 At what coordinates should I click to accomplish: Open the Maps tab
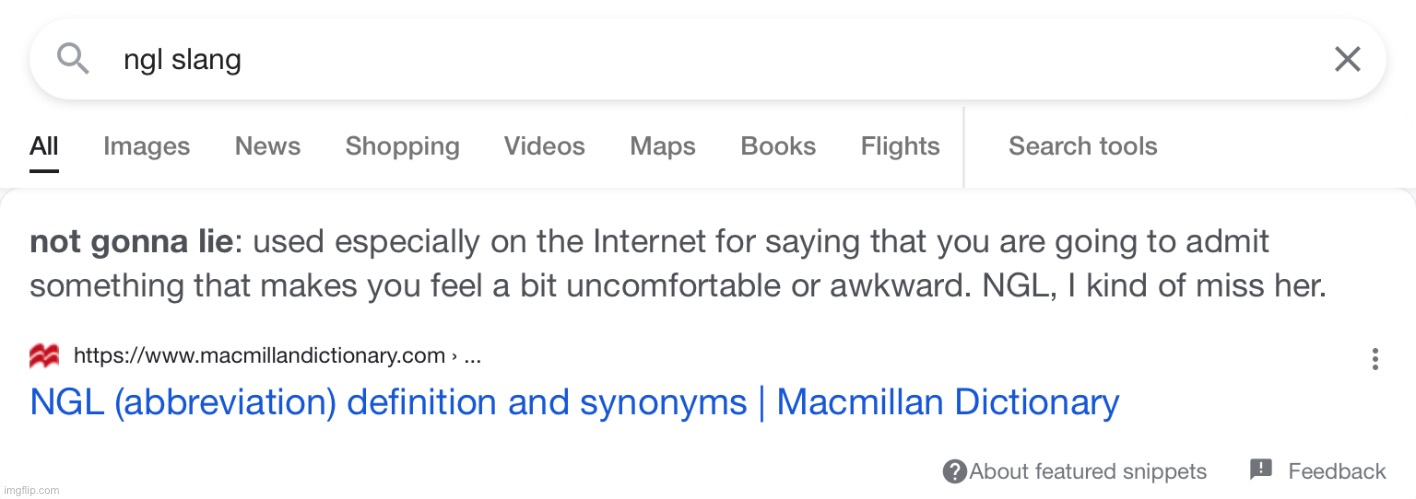coord(662,146)
